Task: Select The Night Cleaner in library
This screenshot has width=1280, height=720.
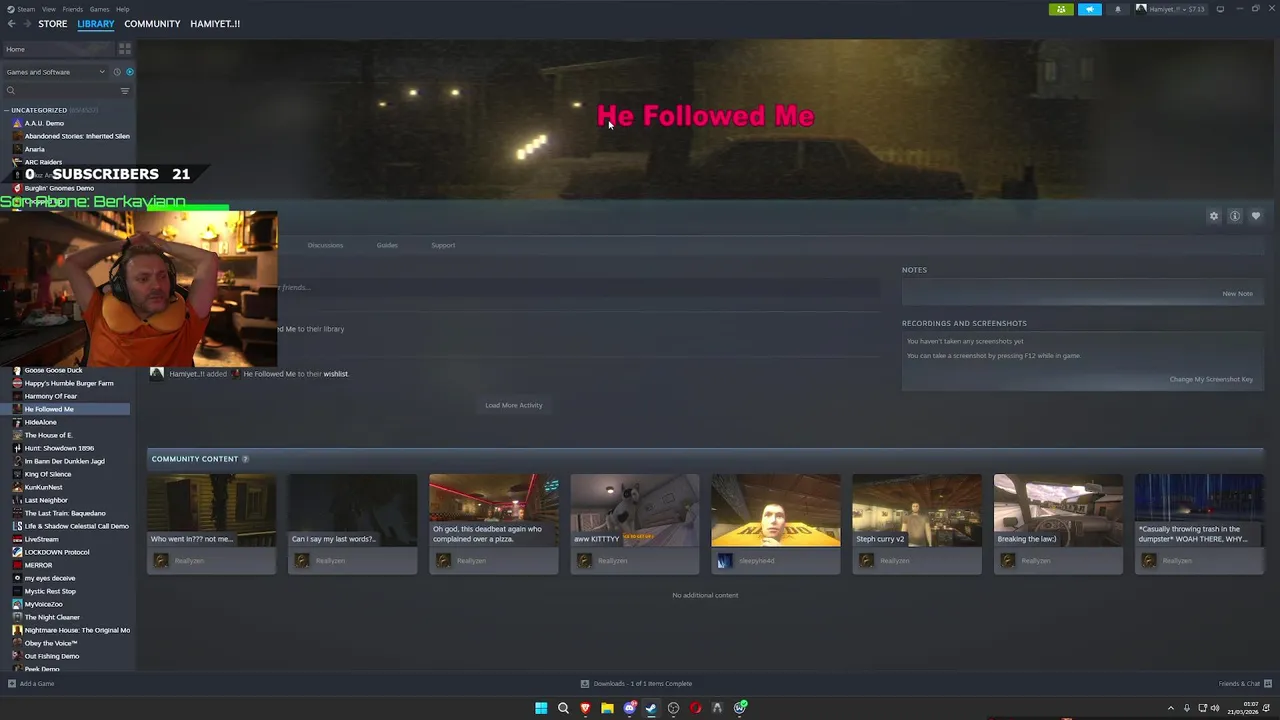Action: click(x=52, y=617)
